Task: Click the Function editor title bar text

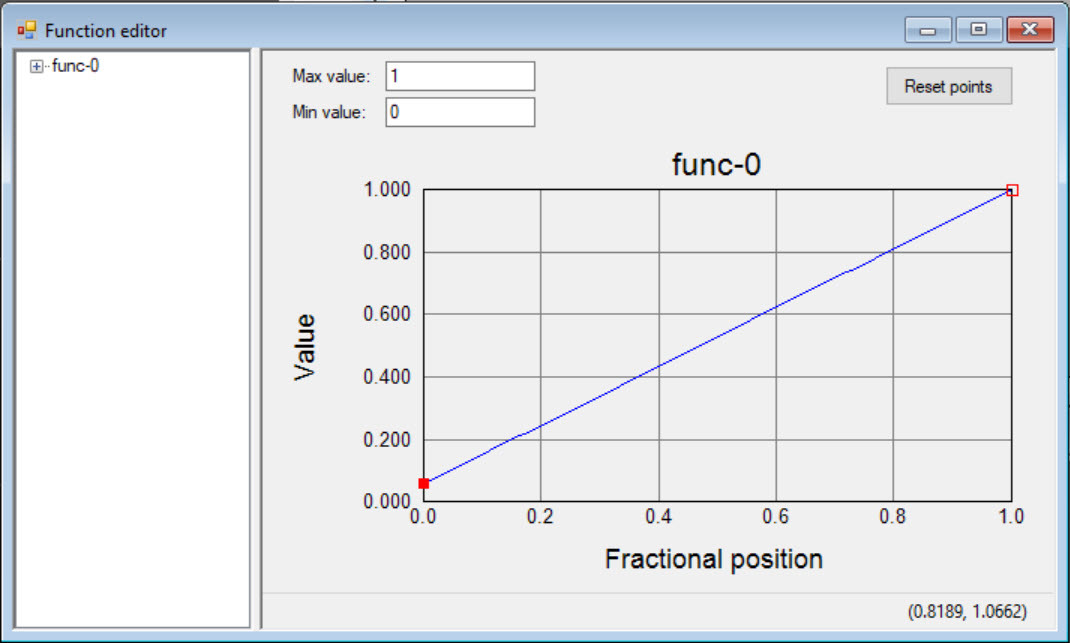Action: [106, 30]
